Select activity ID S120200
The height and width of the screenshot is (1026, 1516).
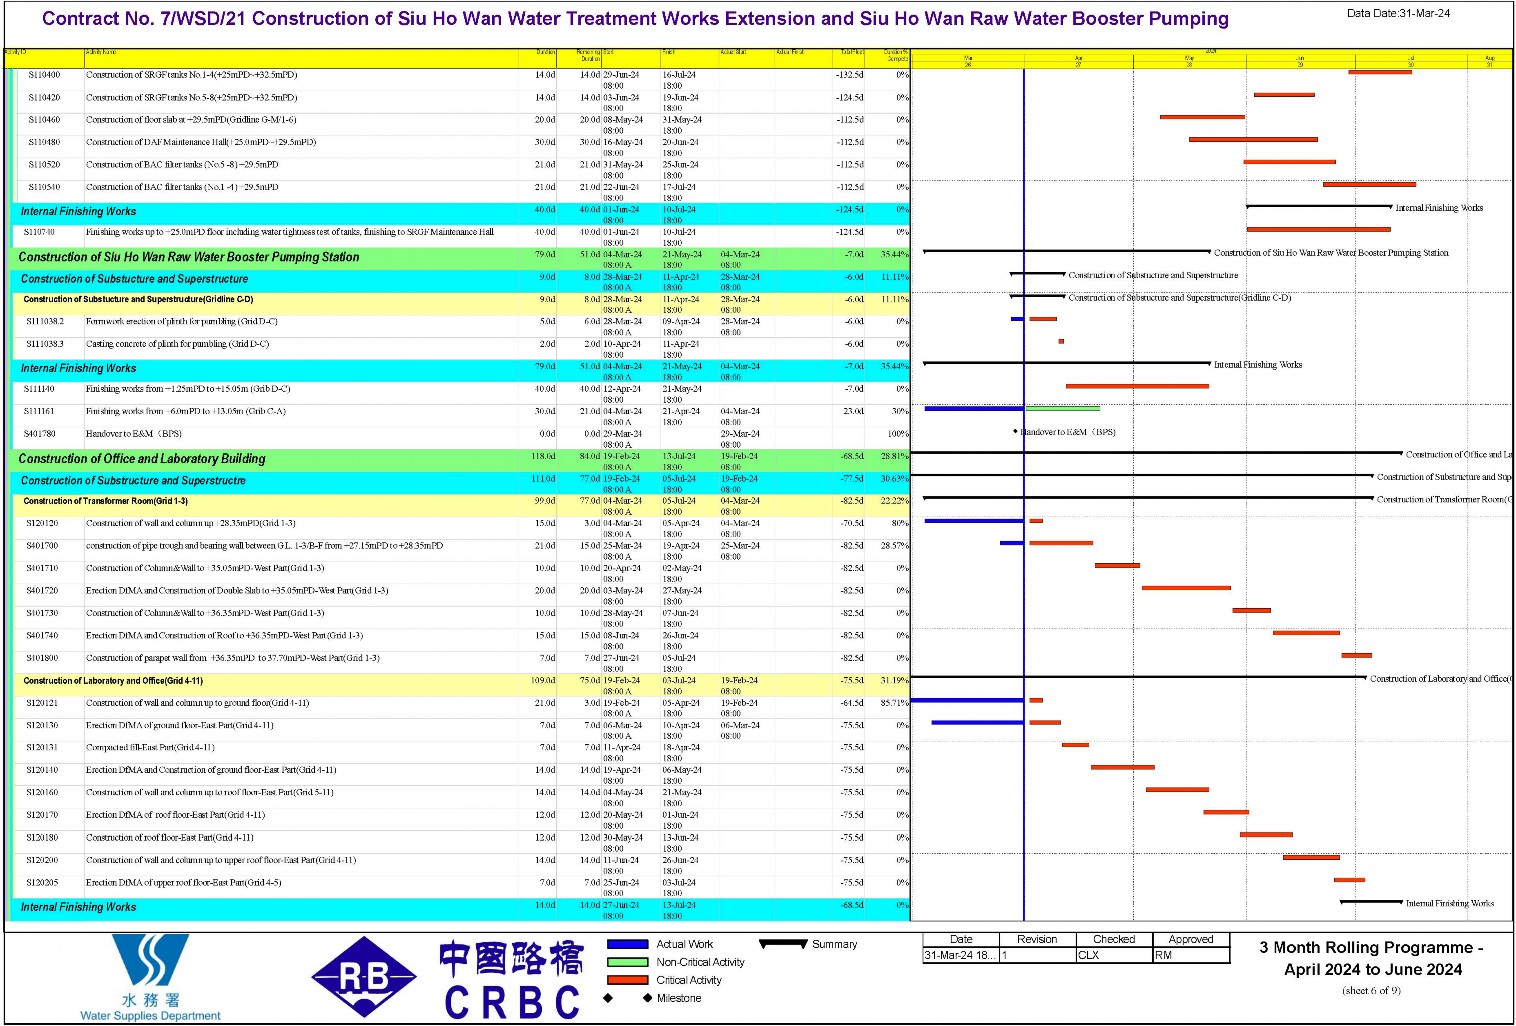tap(42, 860)
